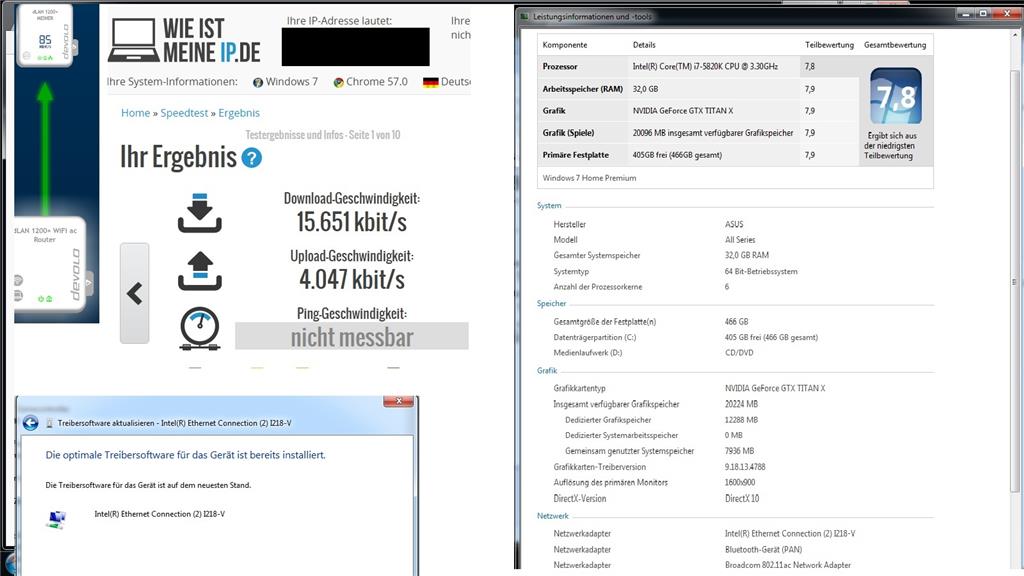The width and height of the screenshot is (1024, 576).
Task: Click the Dedizierter Grafikspeicher 12288 MB value
Action: click(x=741, y=420)
